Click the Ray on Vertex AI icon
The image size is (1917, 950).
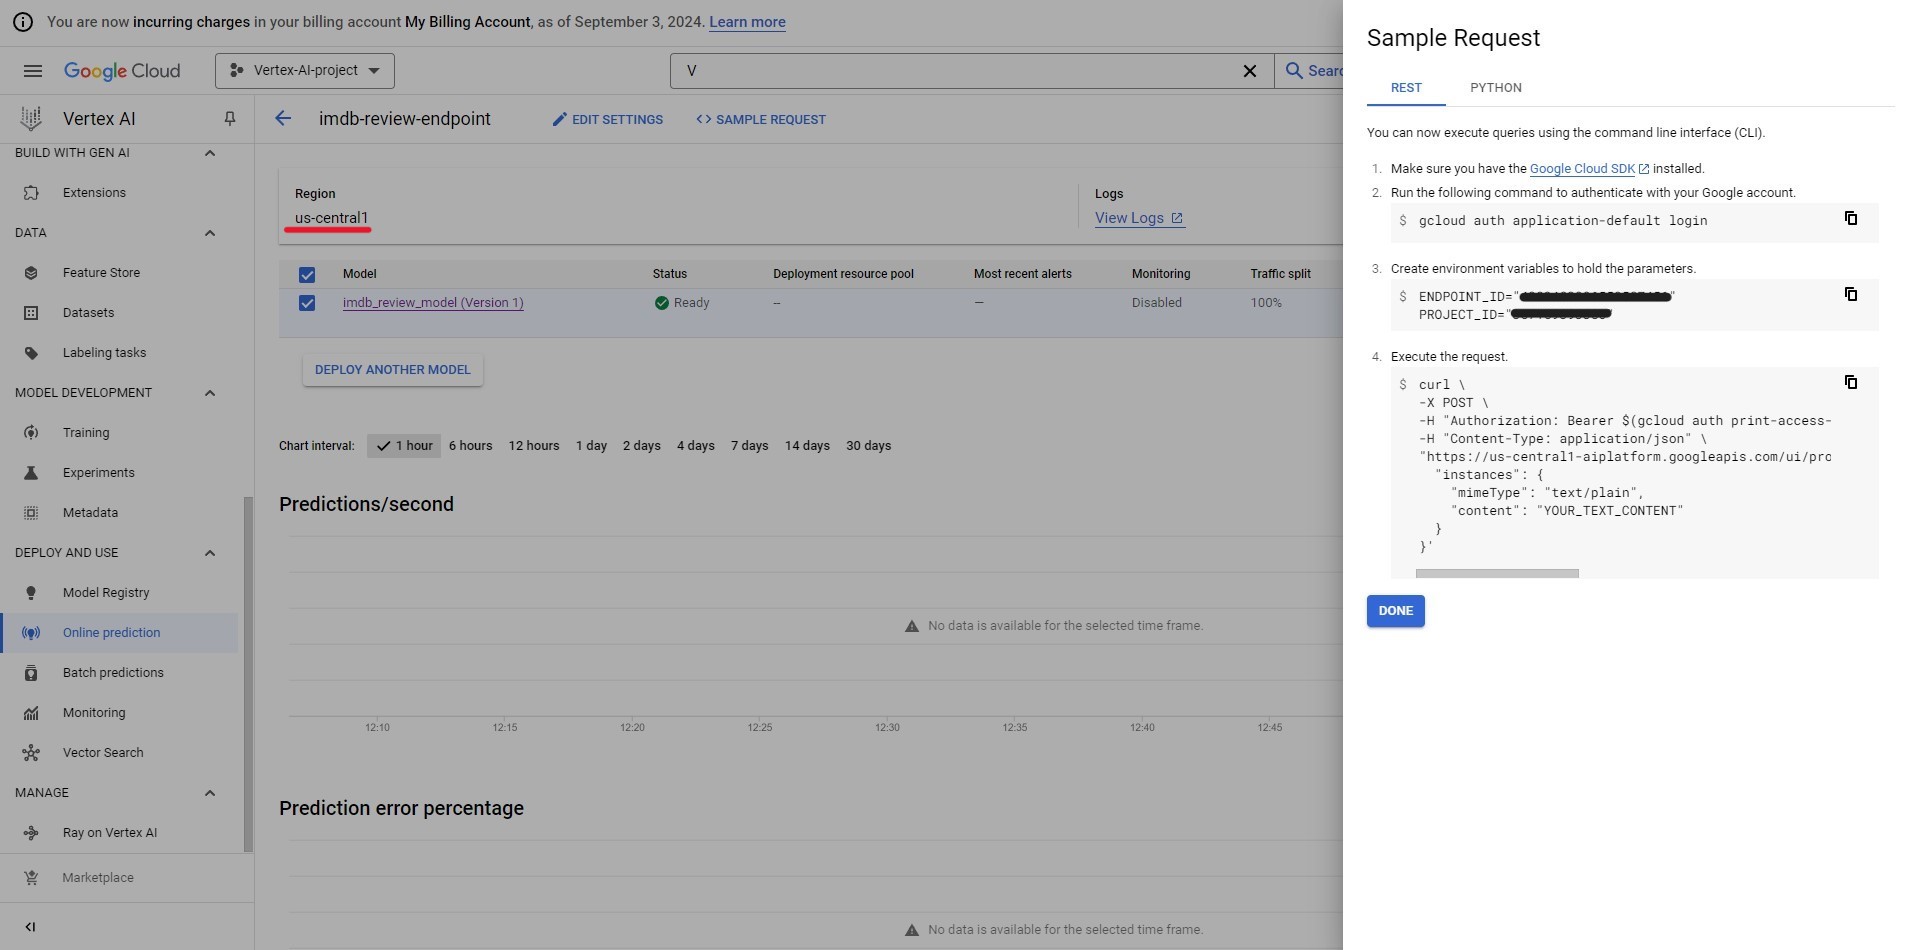tap(31, 833)
